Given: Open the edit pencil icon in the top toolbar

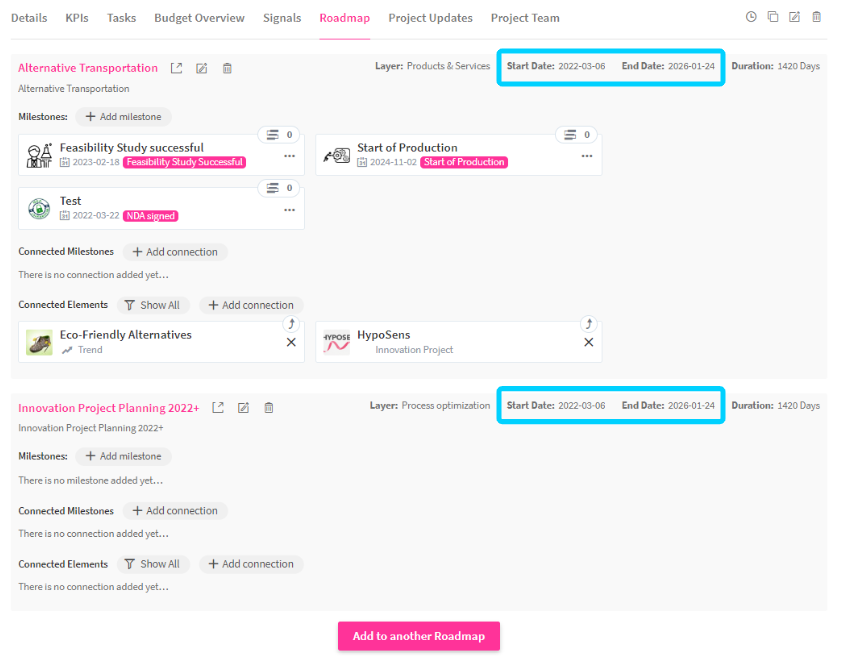Looking at the screenshot, I should pos(793,17).
